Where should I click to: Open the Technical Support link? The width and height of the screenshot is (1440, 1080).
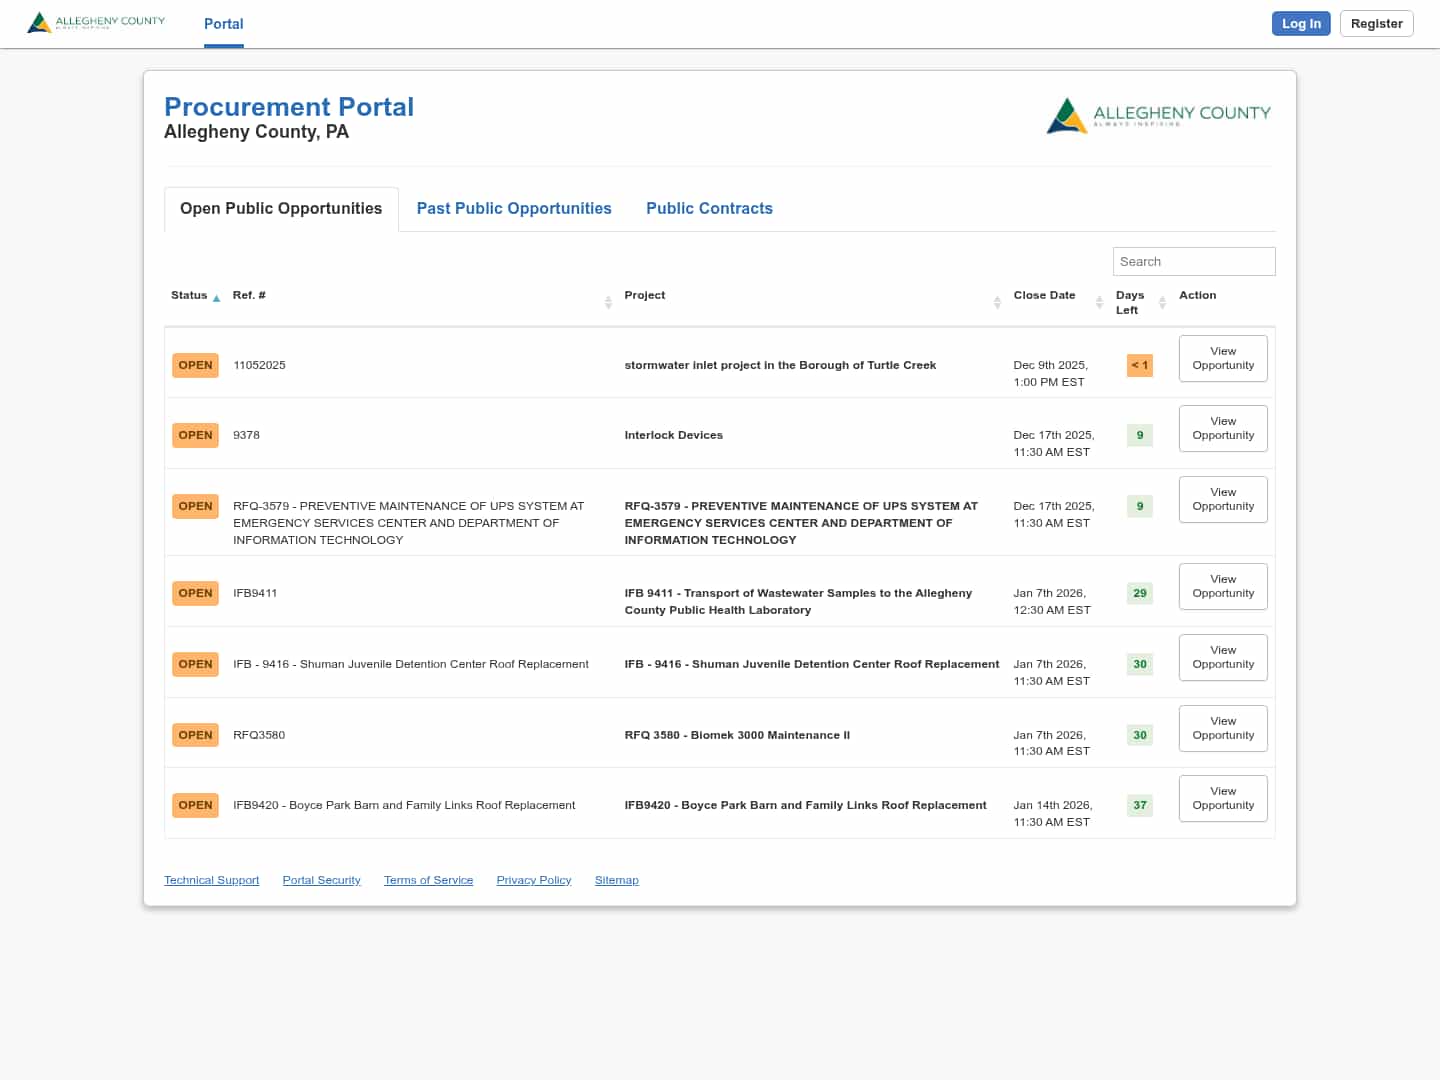point(211,881)
